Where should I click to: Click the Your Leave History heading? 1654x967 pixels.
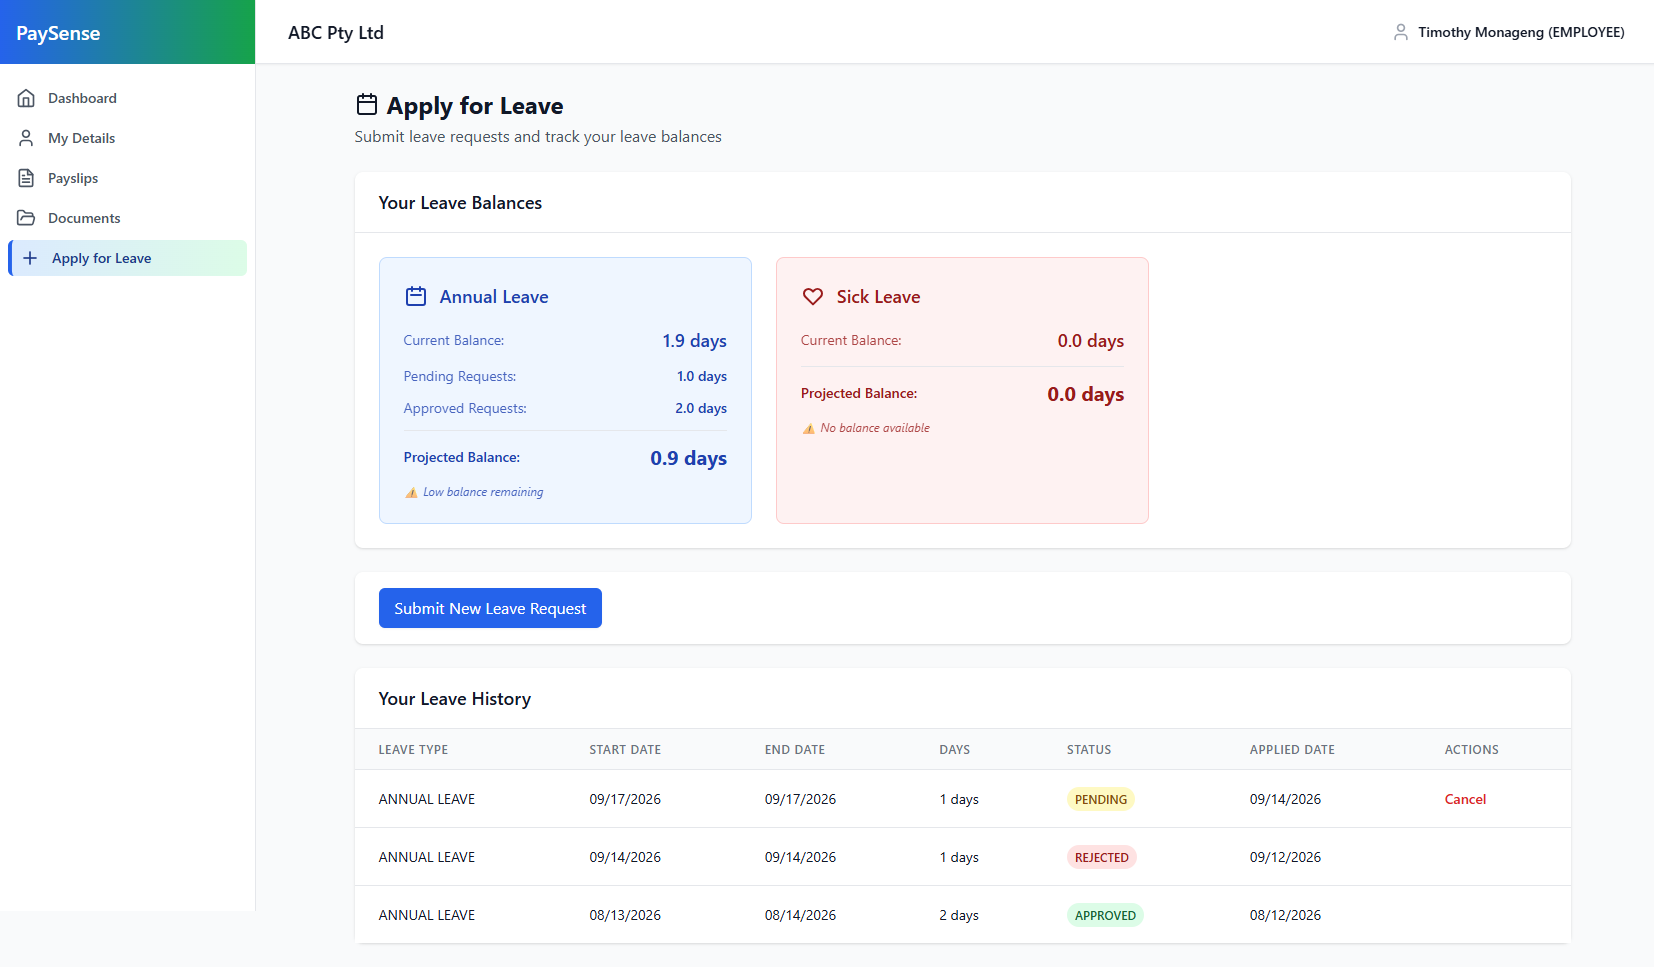click(x=455, y=699)
